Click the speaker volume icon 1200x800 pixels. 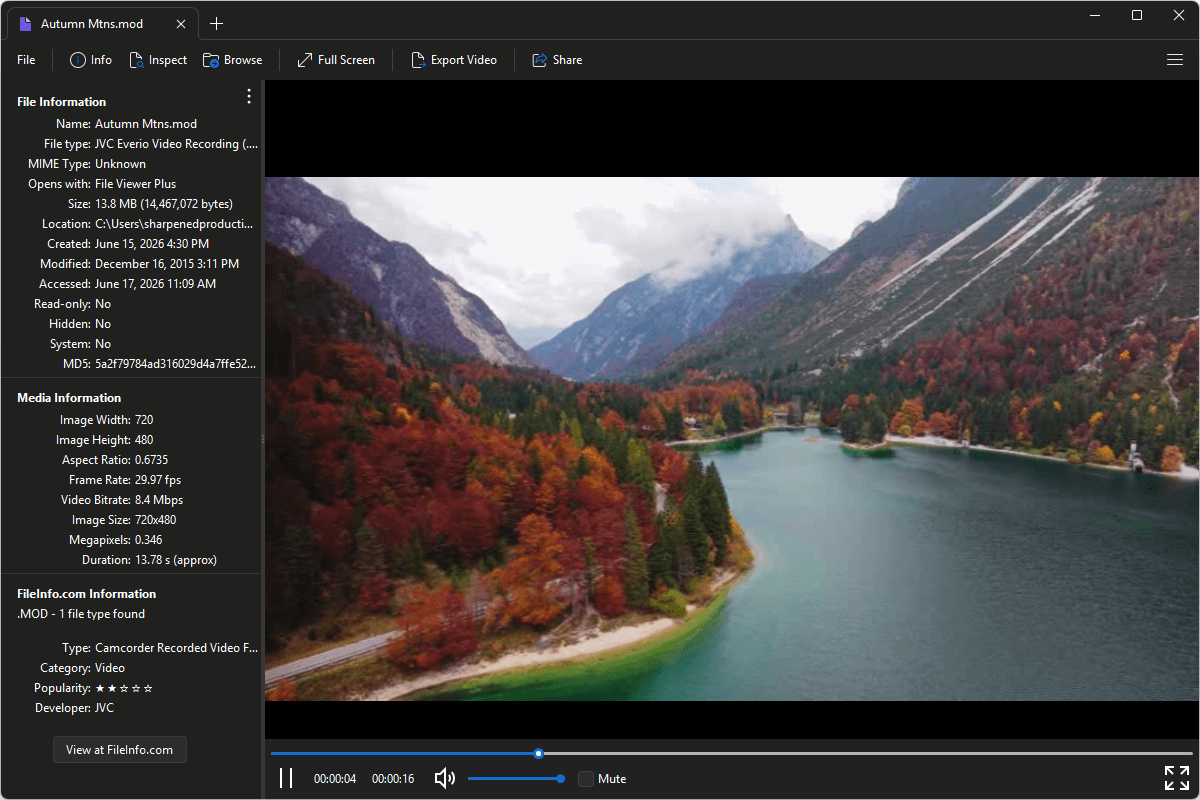[x=445, y=778]
